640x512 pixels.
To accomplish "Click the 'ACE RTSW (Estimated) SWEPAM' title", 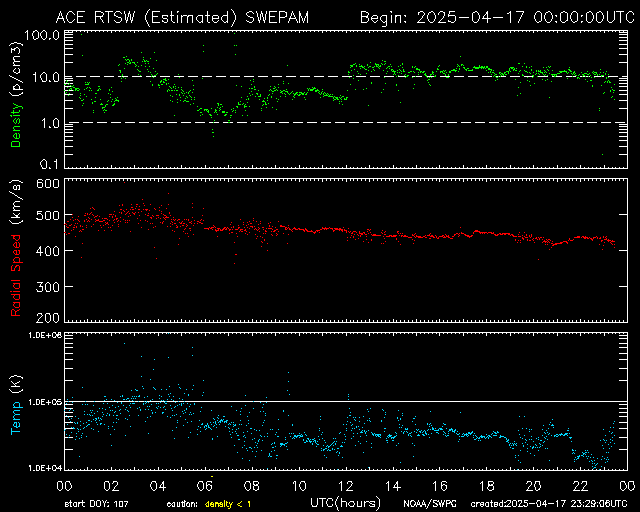I will (182, 18).
